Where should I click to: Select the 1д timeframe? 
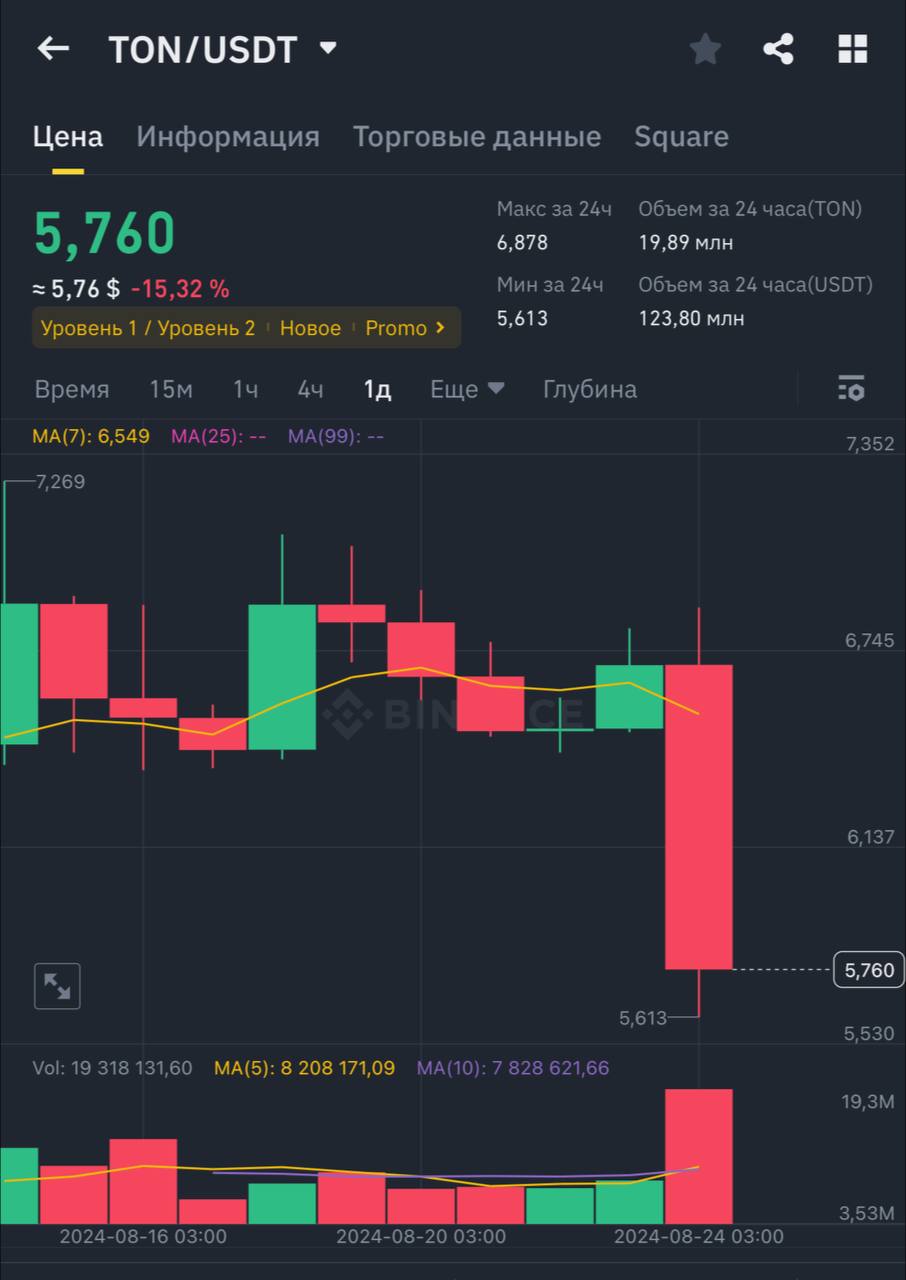377,389
